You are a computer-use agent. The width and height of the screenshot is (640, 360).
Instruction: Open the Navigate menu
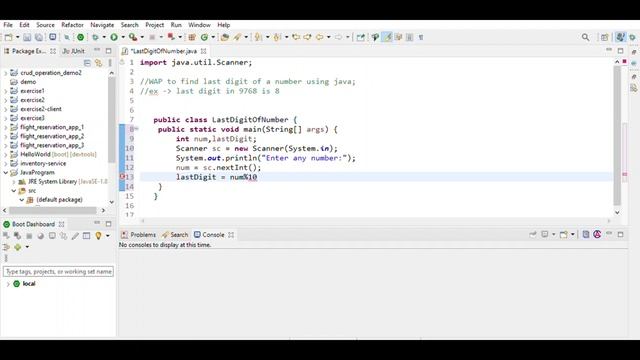[102, 25]
